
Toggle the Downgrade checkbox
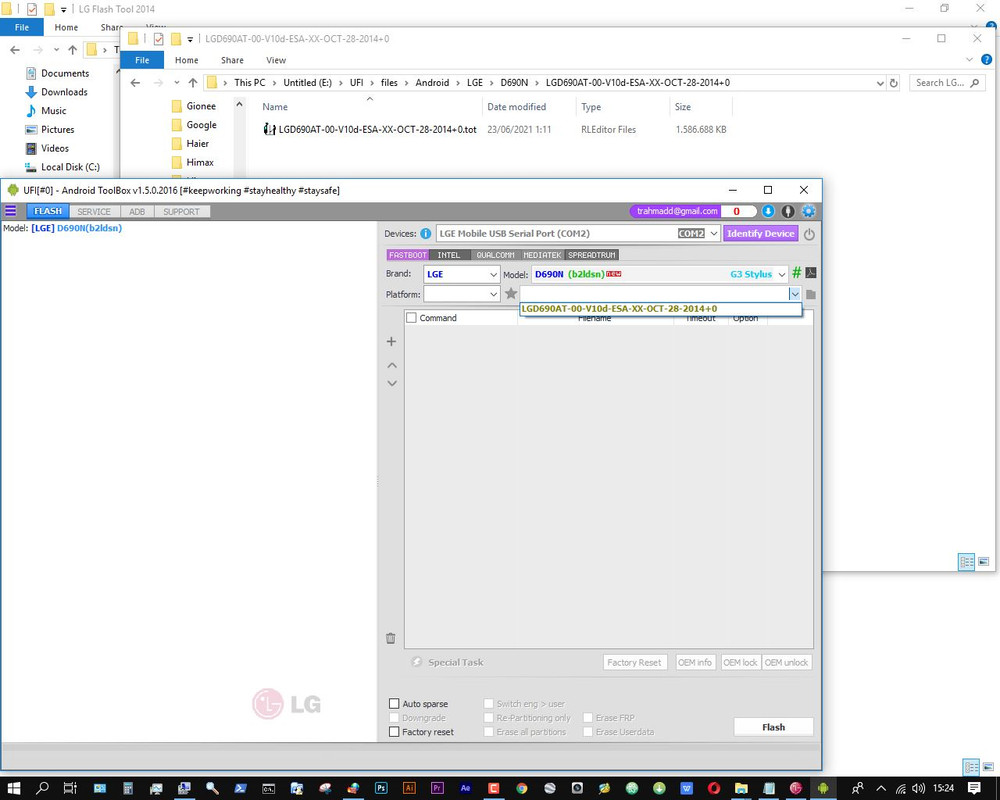coord(394,718)
